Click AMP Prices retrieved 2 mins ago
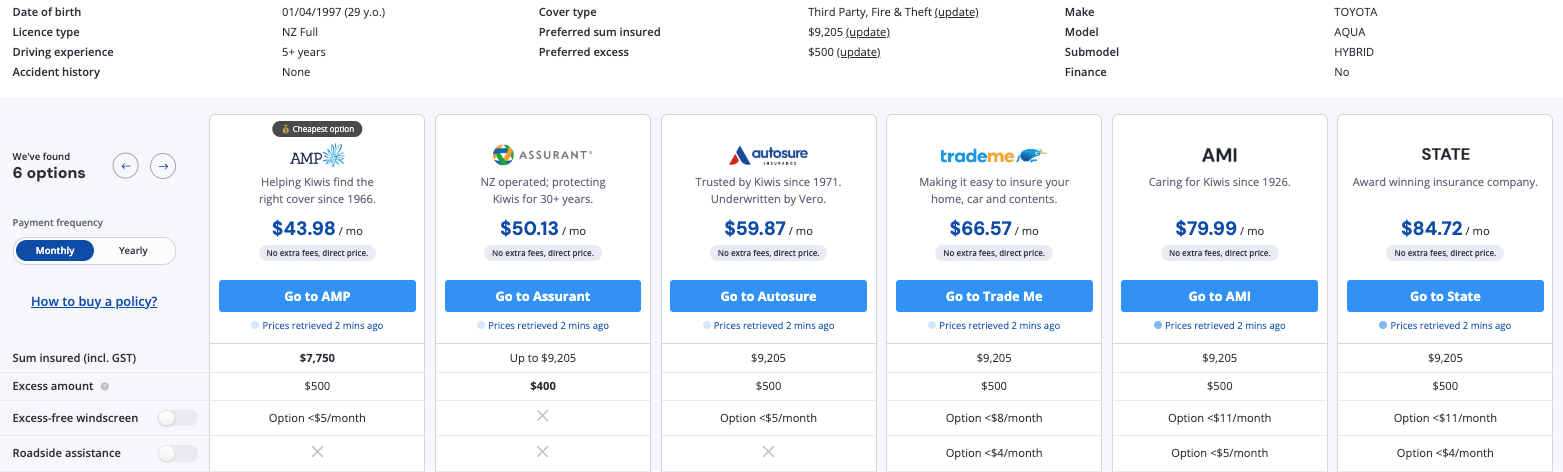 coord(317,326)
